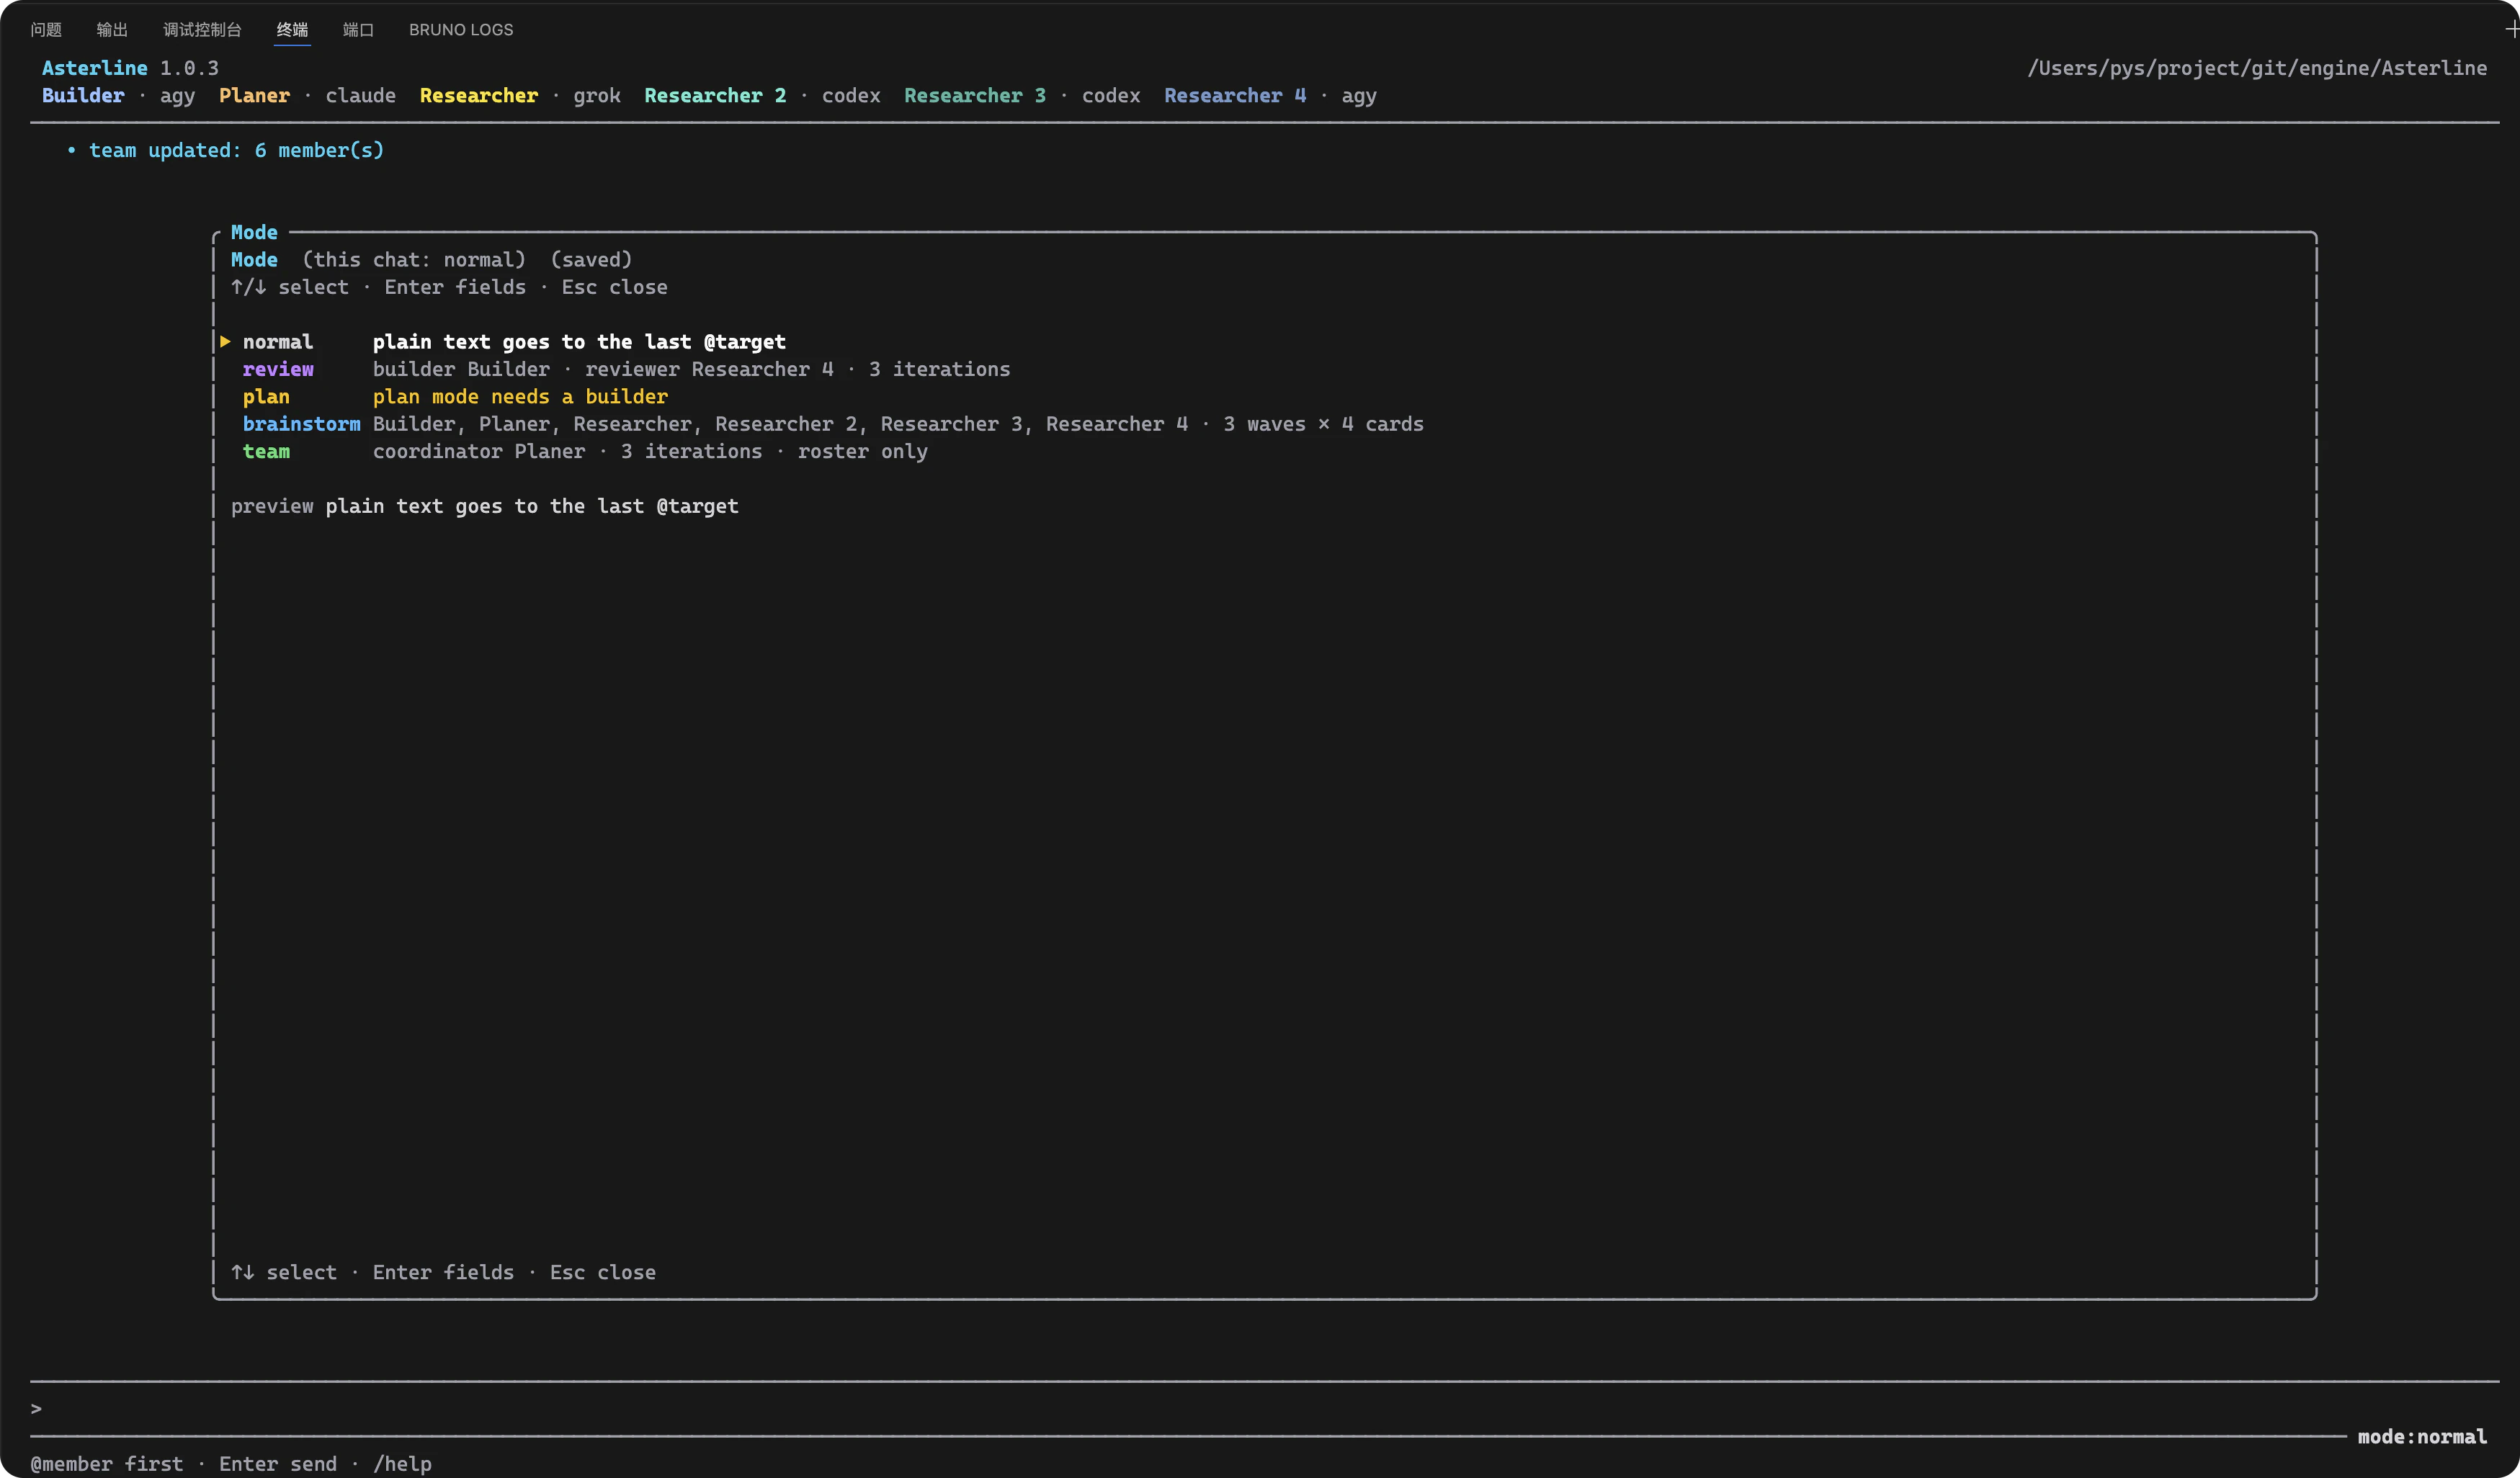The height and width of the screenshot is (1478, 2520).
Task: Select the plan mode row
Action: point(1265,396)
